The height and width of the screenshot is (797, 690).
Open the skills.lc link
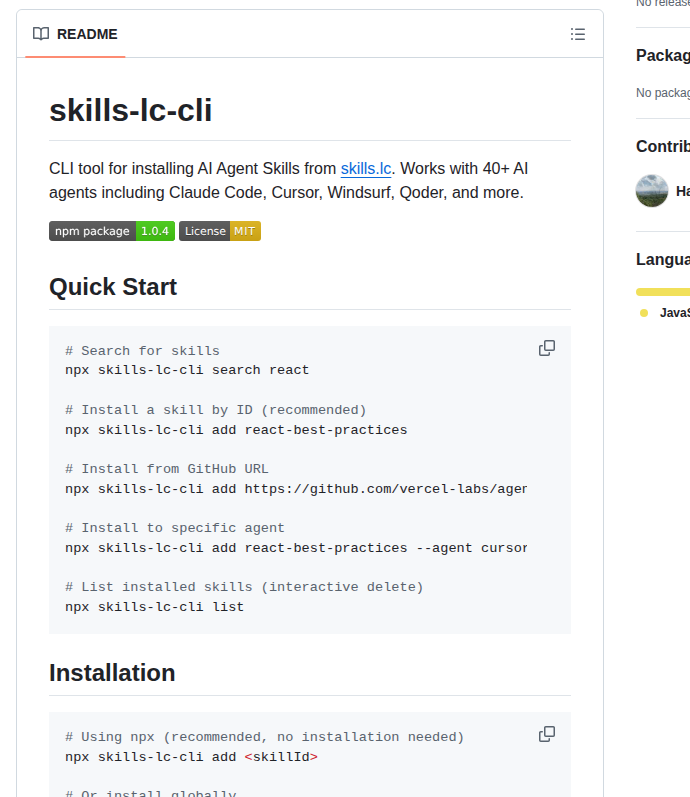366,169
